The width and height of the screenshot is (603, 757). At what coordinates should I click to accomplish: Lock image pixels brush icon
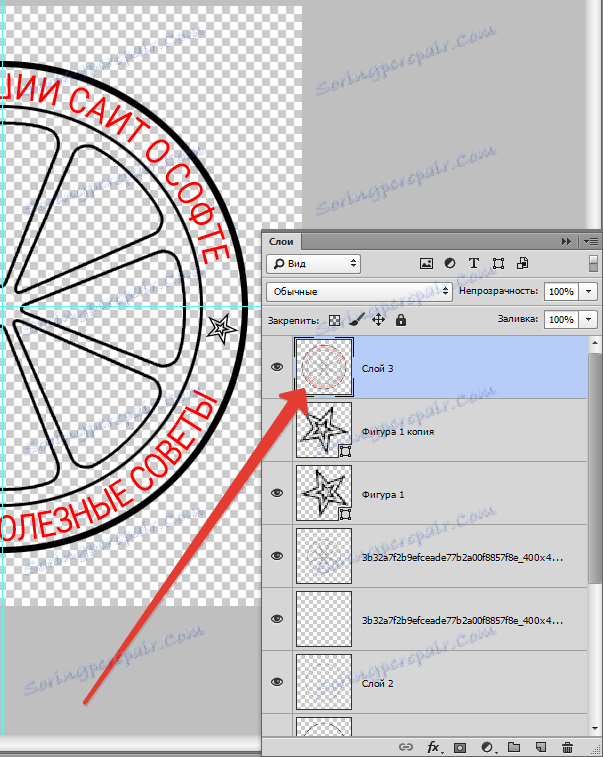357,320
